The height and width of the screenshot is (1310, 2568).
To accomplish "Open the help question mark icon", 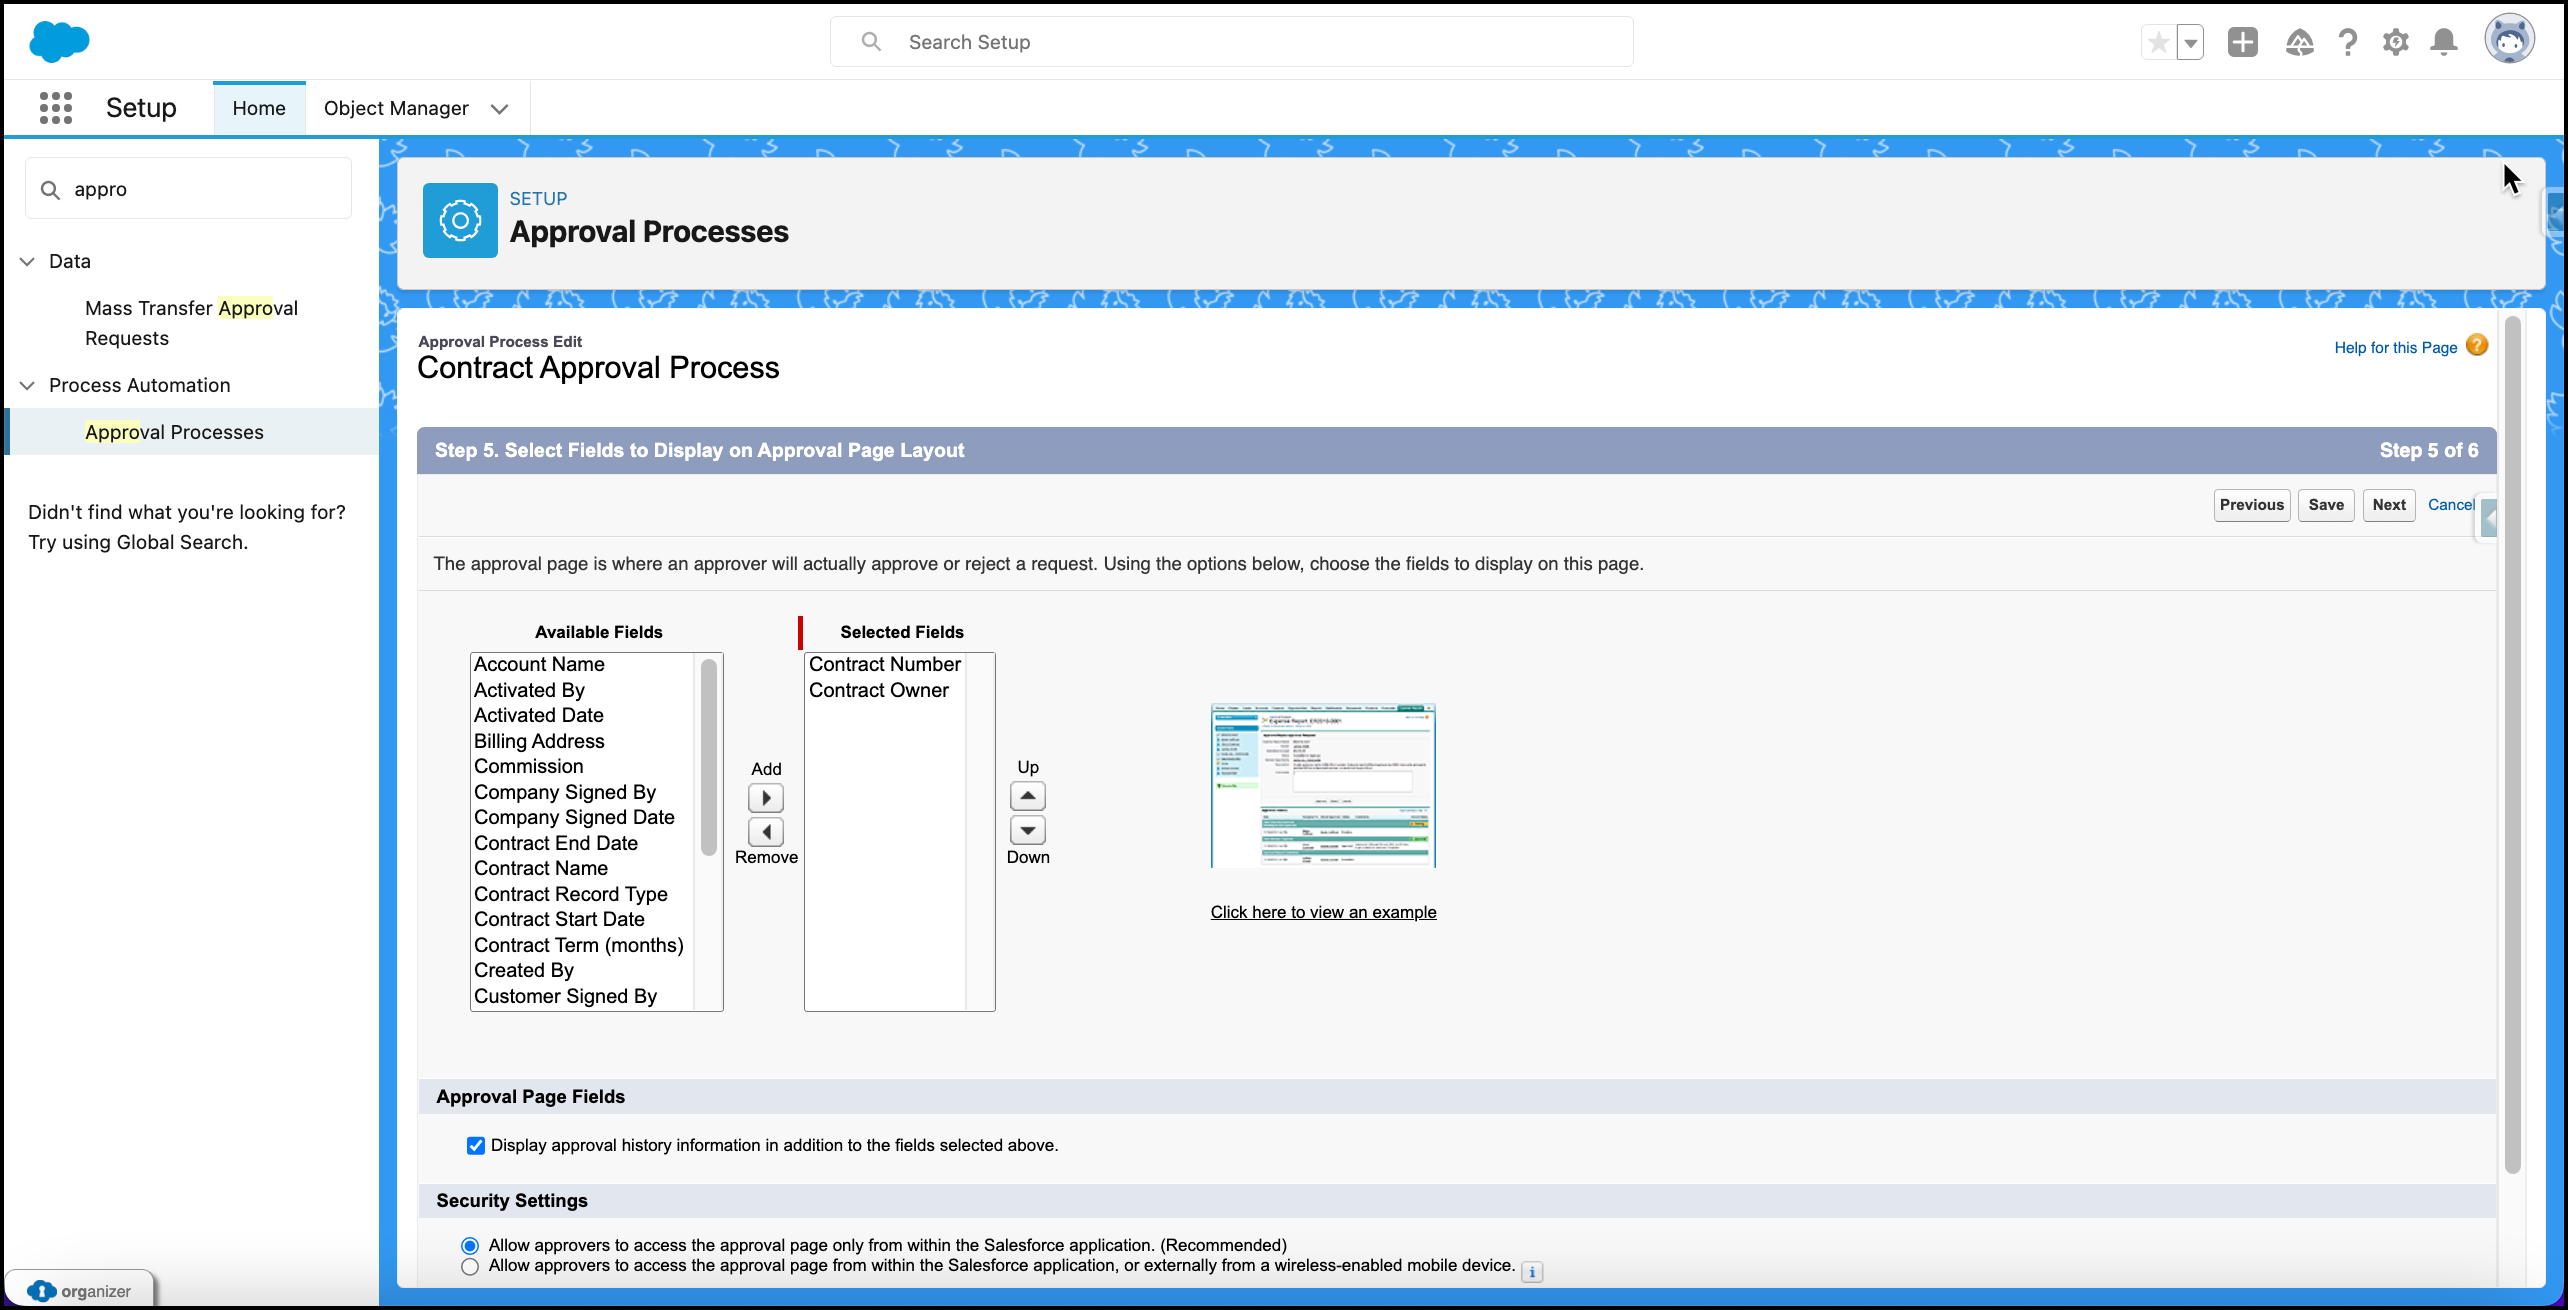I will [x=2347, y=42].
